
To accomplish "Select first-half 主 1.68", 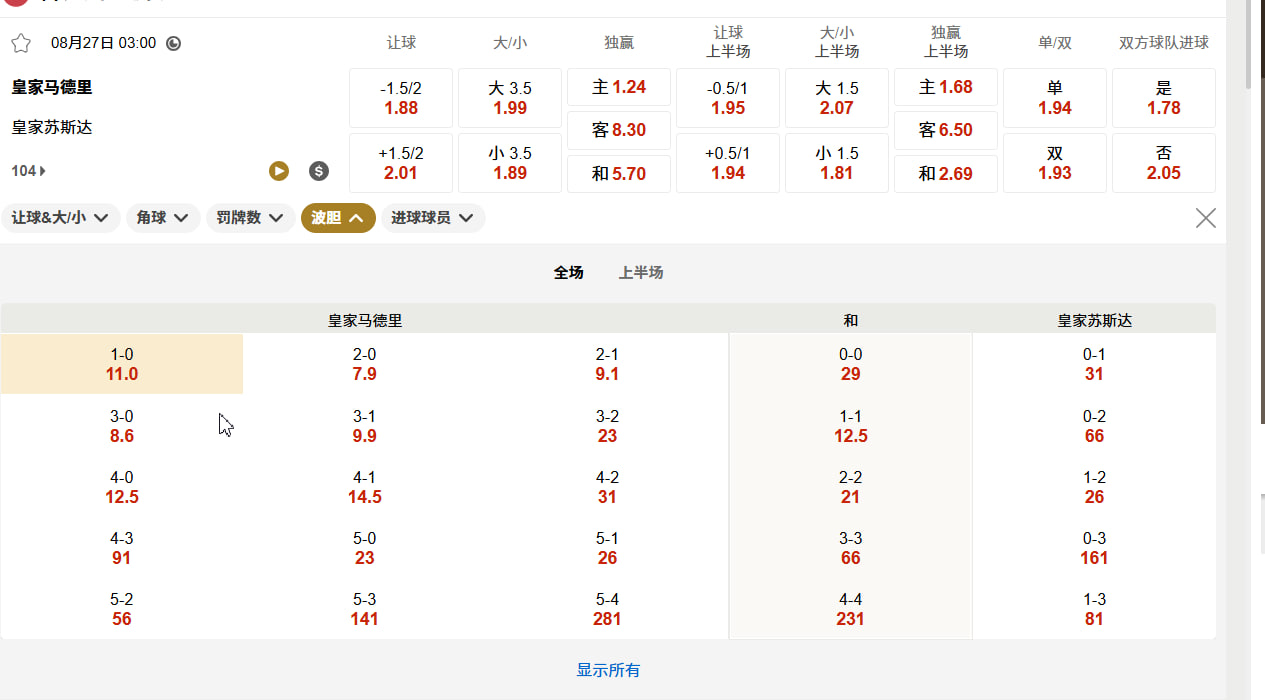I will (x=946, y=87).
